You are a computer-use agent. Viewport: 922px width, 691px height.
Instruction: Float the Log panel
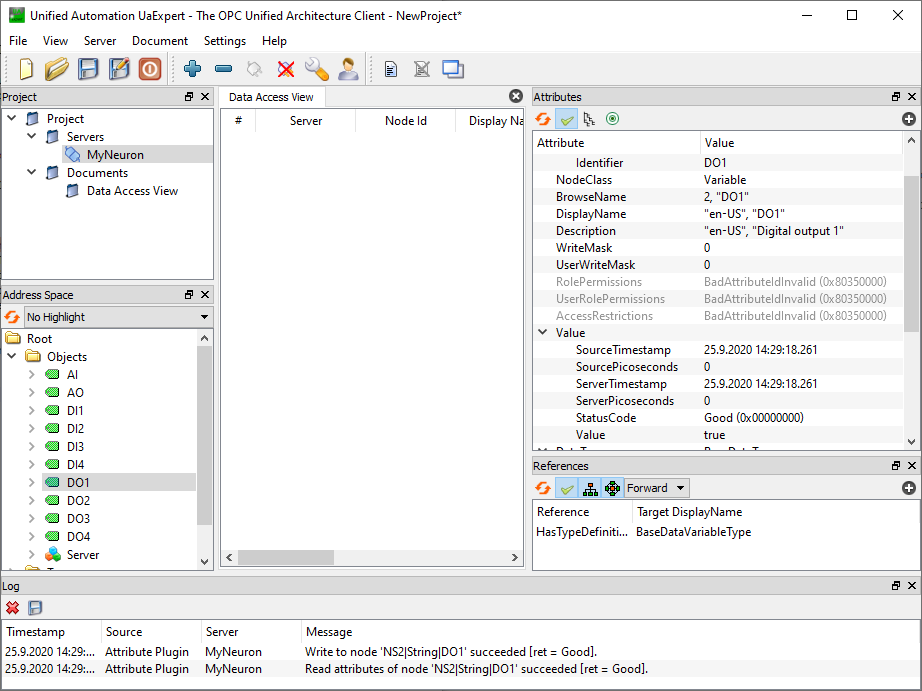(896, 586)
